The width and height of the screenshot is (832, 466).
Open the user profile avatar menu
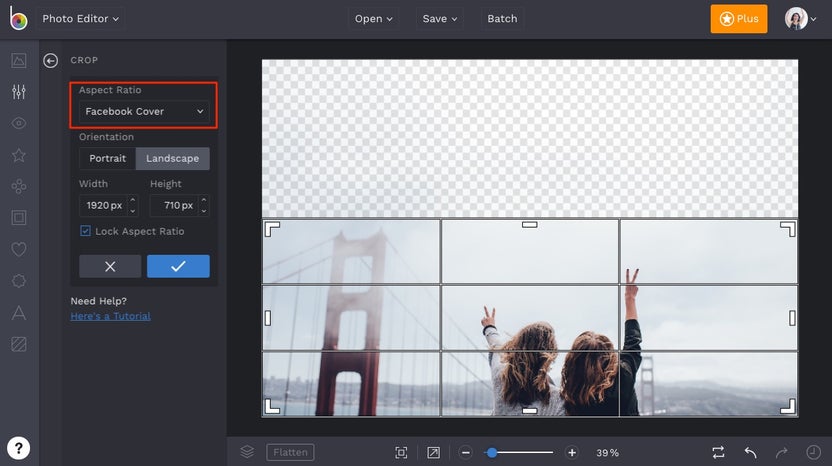click(800, 19)
